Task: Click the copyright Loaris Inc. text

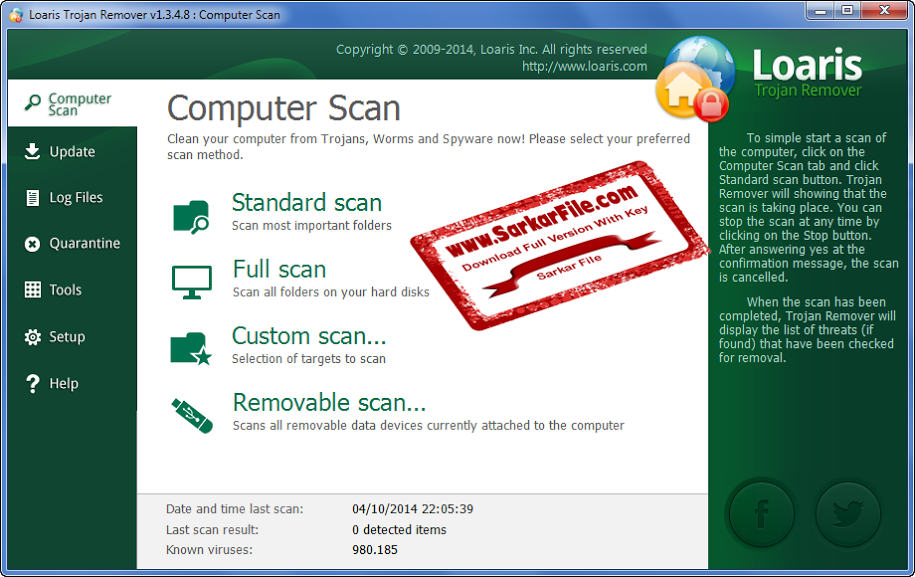Action: [x=491, y=50]
